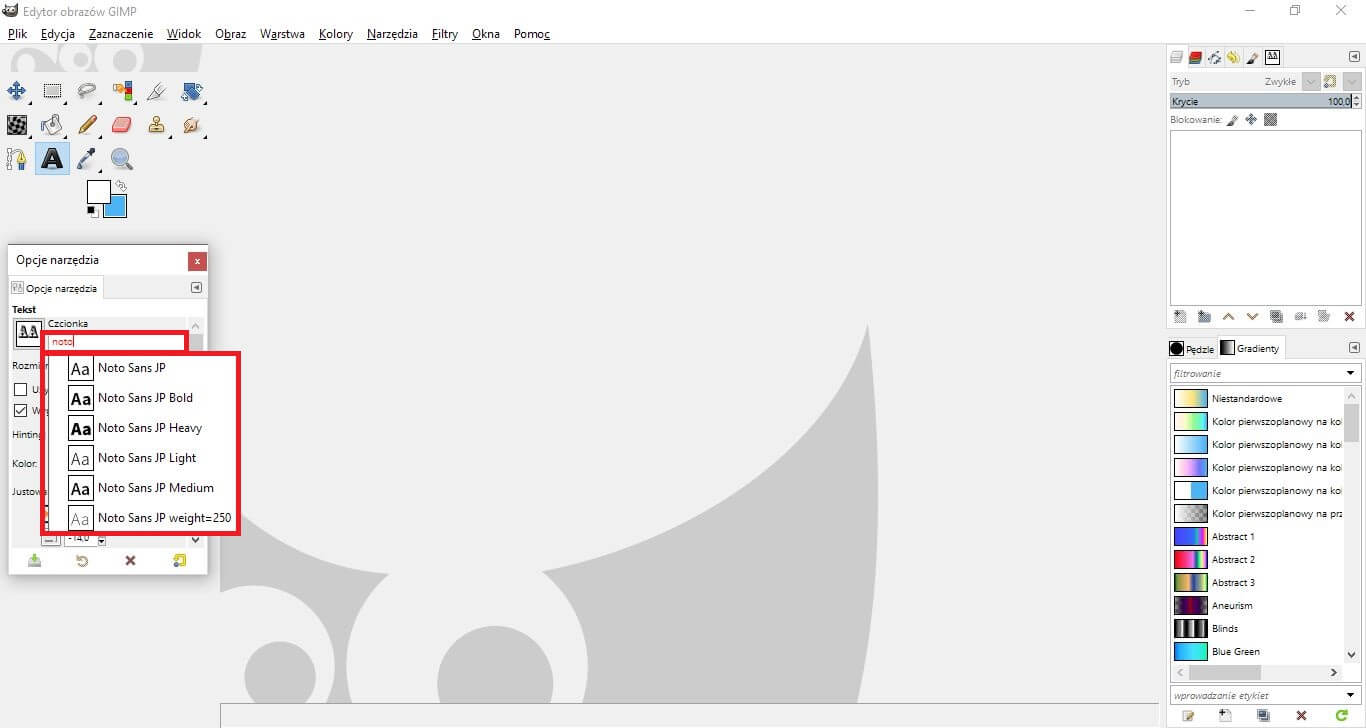The width and height of the screenshot is (1366, 728).
Task: Open the tag entry dropdown arrow
Action: pos(1351,695)
